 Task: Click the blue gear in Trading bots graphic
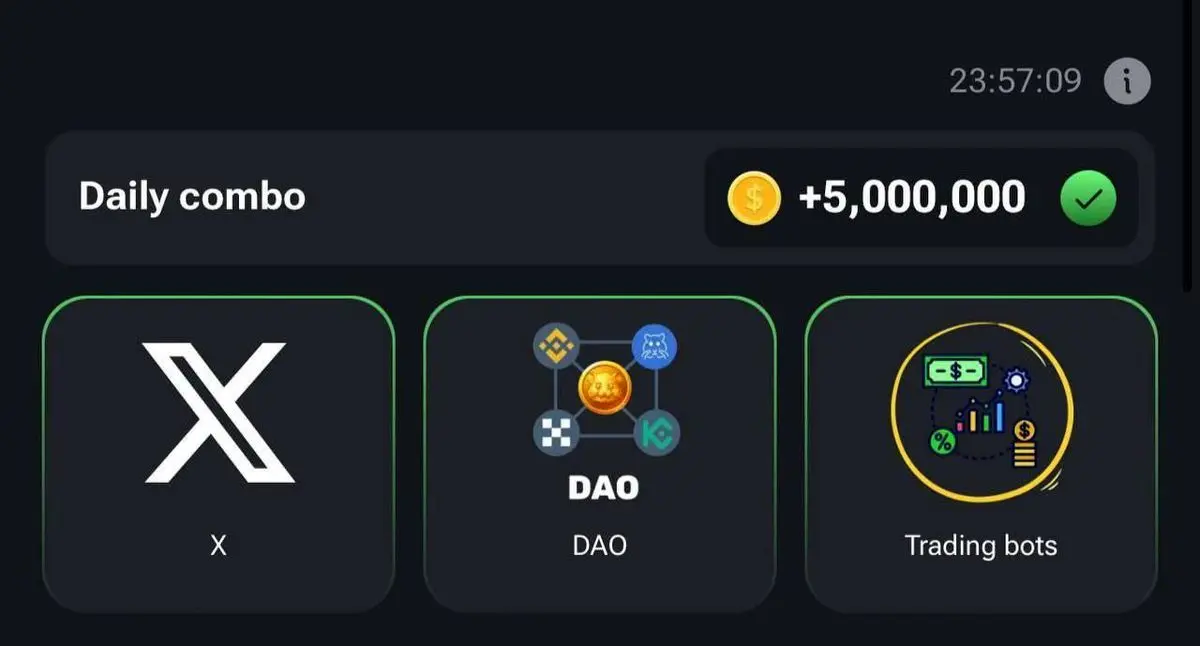tap(1017, 381)
